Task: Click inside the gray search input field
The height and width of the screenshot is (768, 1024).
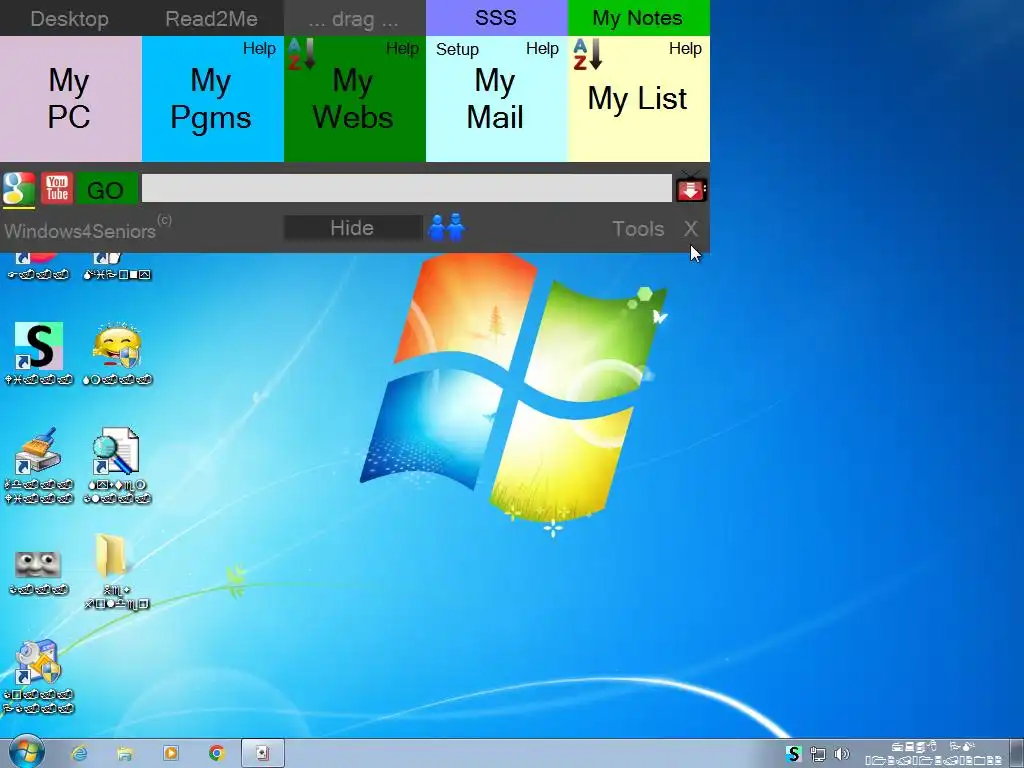Action: point(406,188)
